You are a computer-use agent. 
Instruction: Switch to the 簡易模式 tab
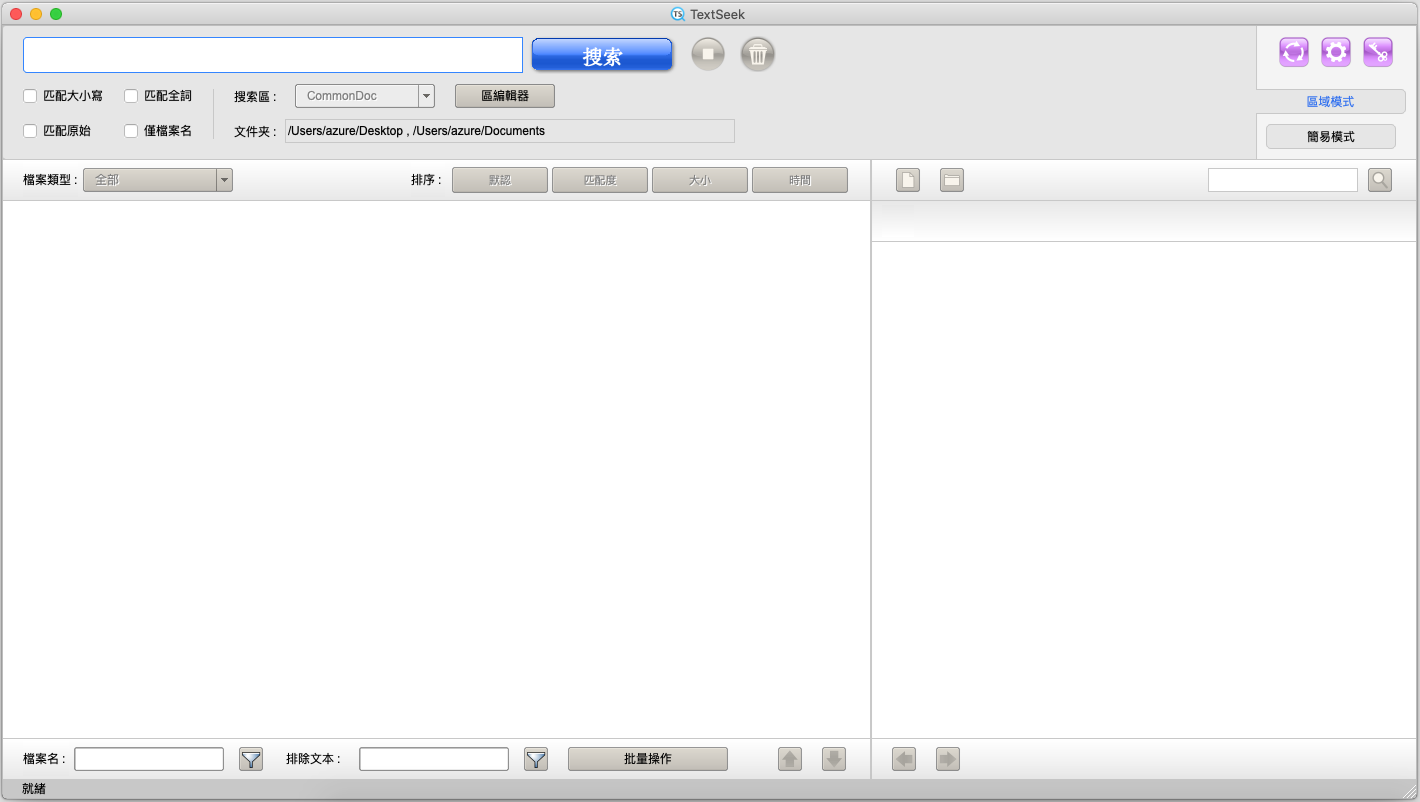(x=1330, y=137)
